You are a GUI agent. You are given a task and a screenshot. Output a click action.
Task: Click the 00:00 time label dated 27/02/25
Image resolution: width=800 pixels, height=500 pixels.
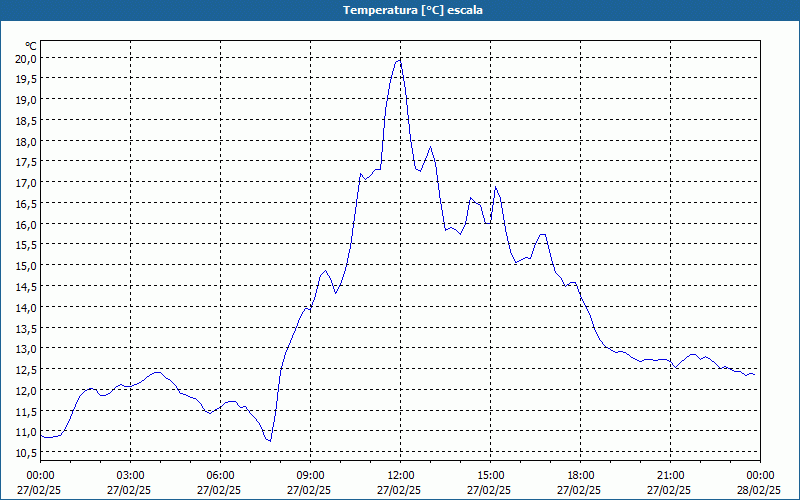(40, 476)
